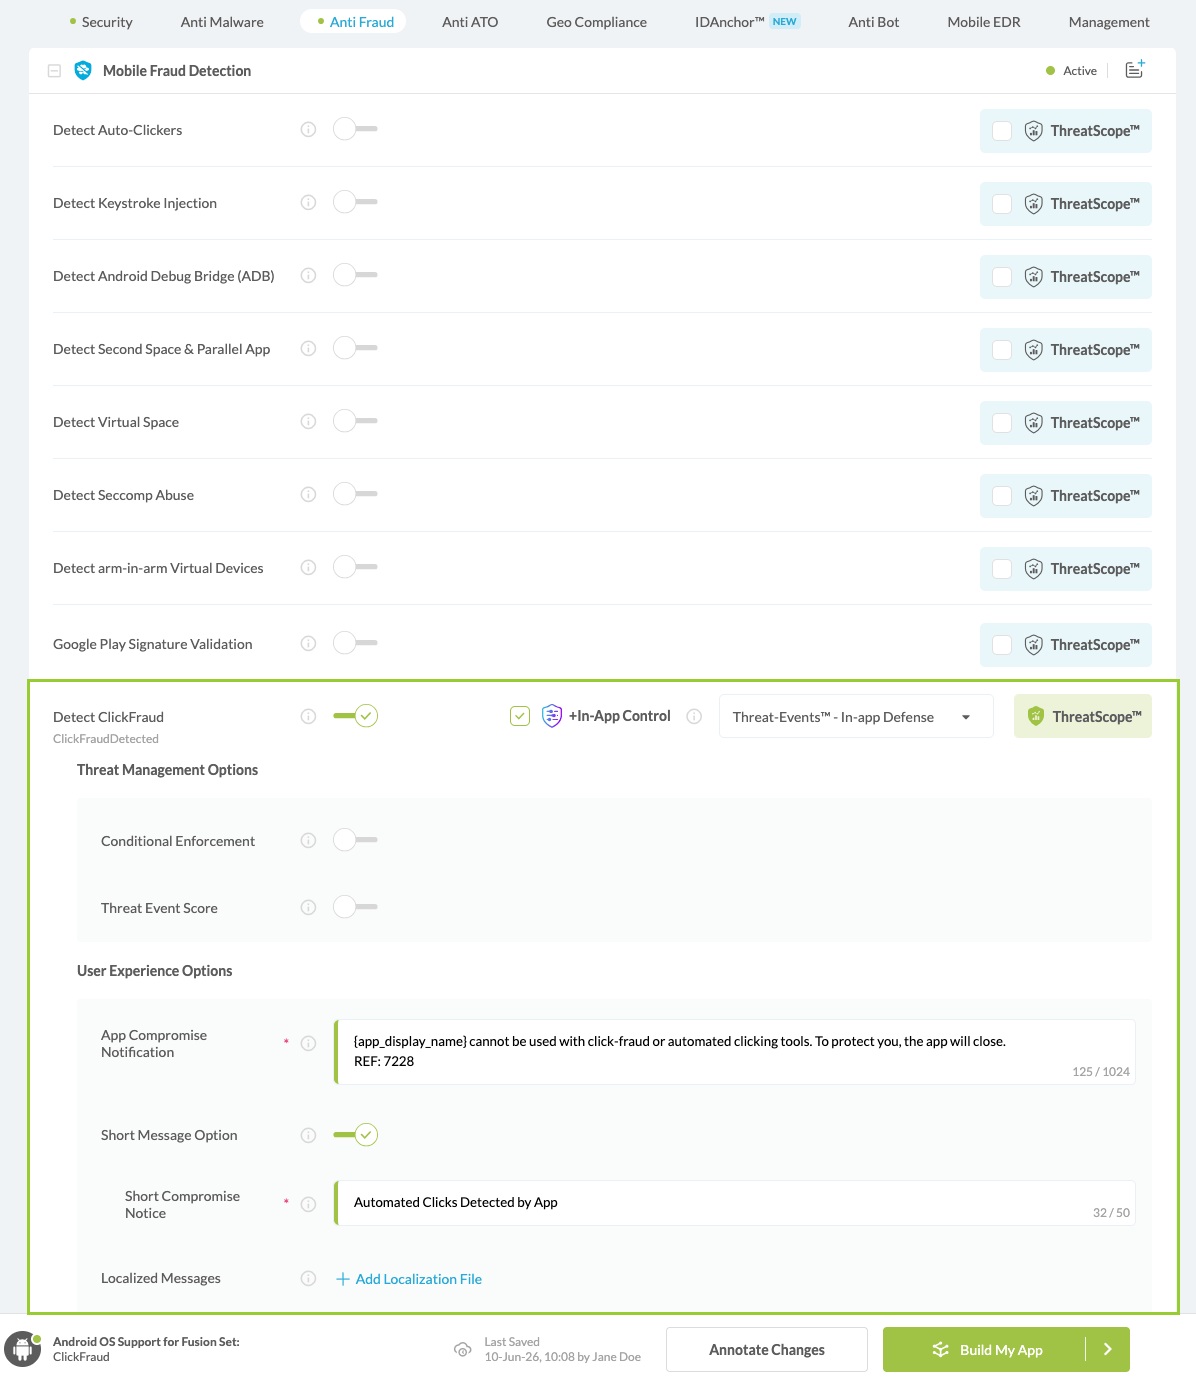Viewport: 1196px width, 1382px height.
Task: Show info for Detect Keystroke Injection
Action: 308,202
